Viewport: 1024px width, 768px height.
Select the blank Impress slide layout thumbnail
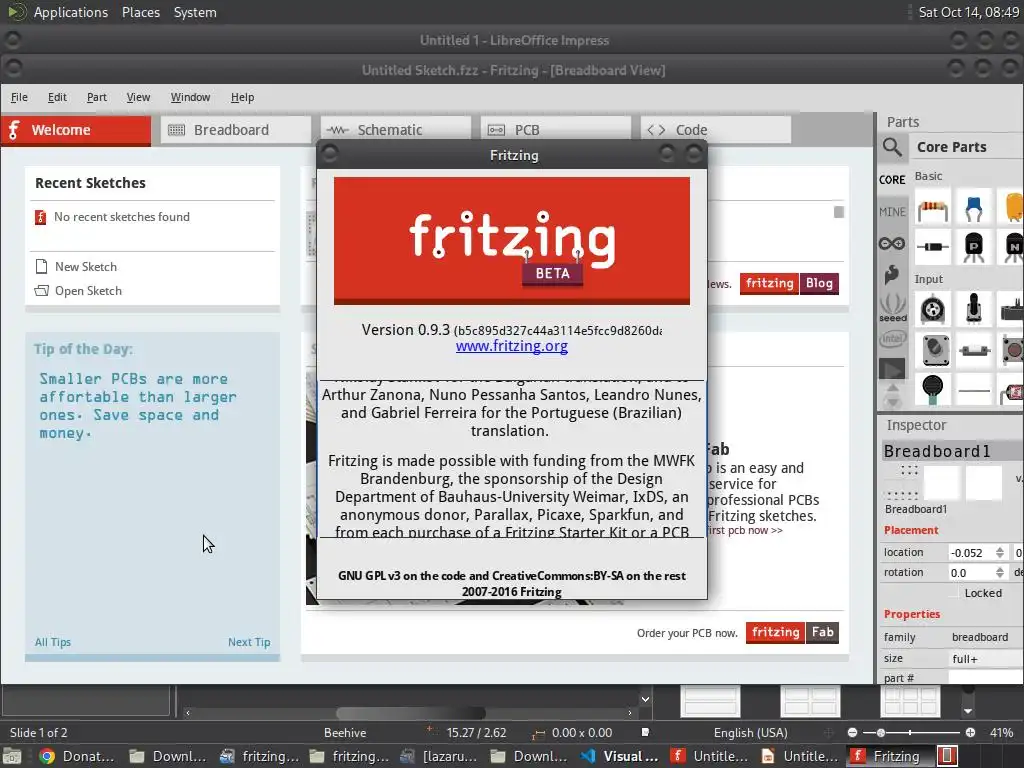(x=710, y=701)
